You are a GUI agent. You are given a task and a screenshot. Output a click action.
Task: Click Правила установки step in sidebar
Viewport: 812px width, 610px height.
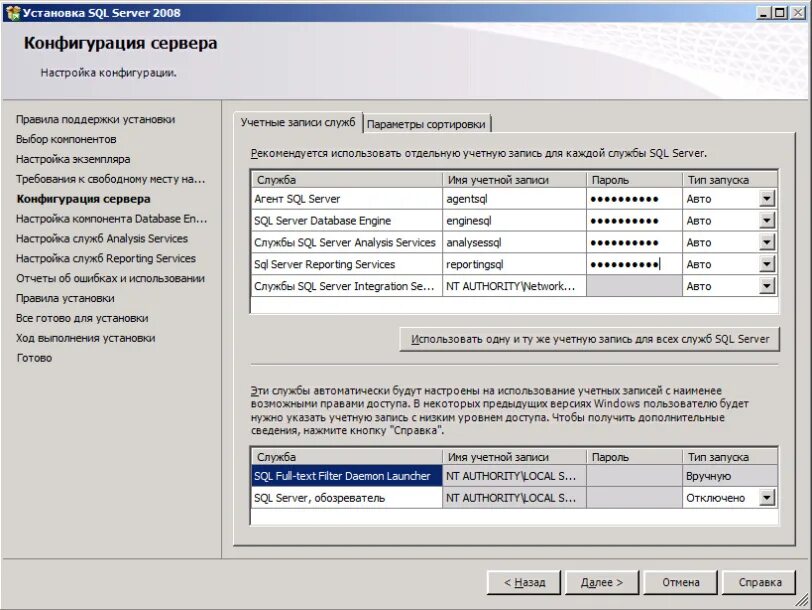tap(65, 298)
